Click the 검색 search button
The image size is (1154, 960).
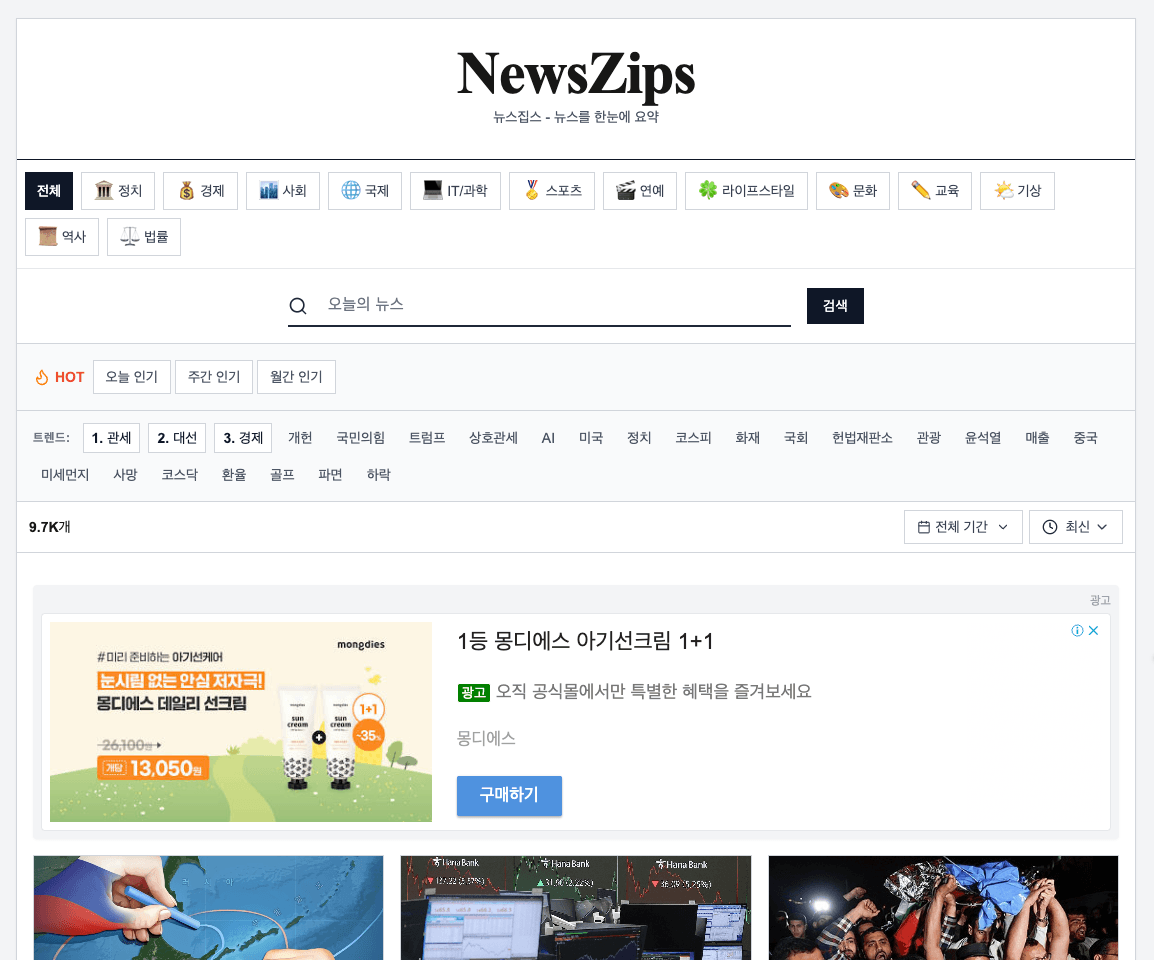point(835,306)
